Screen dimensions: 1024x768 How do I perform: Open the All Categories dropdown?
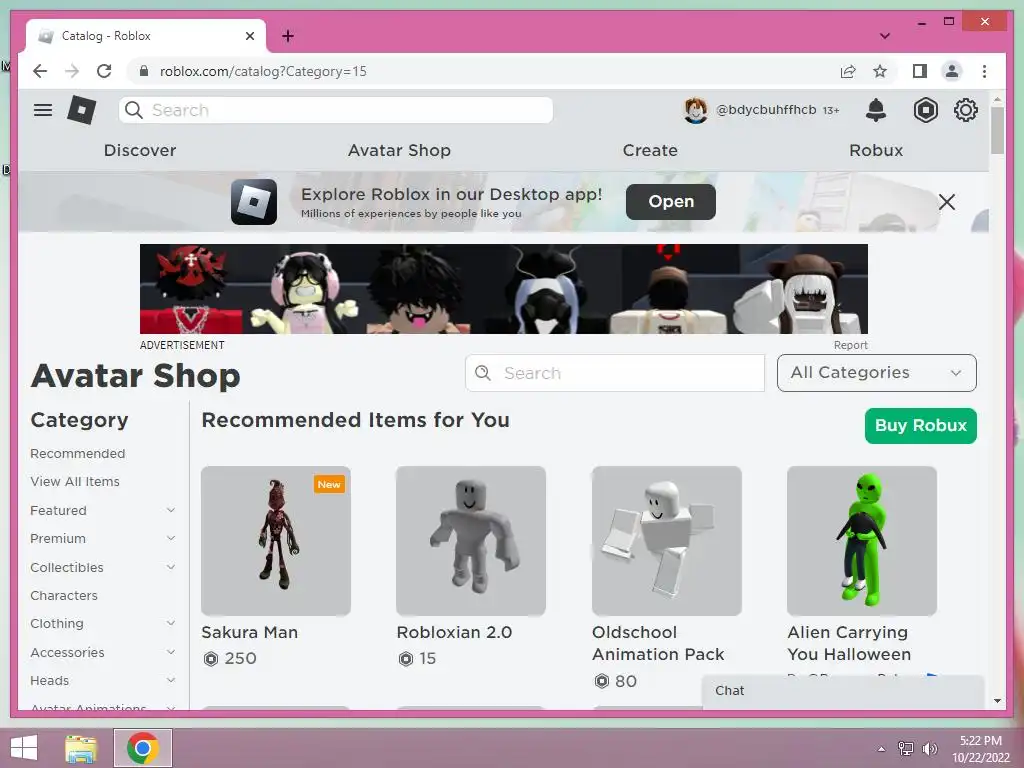(x=876, y=373)
